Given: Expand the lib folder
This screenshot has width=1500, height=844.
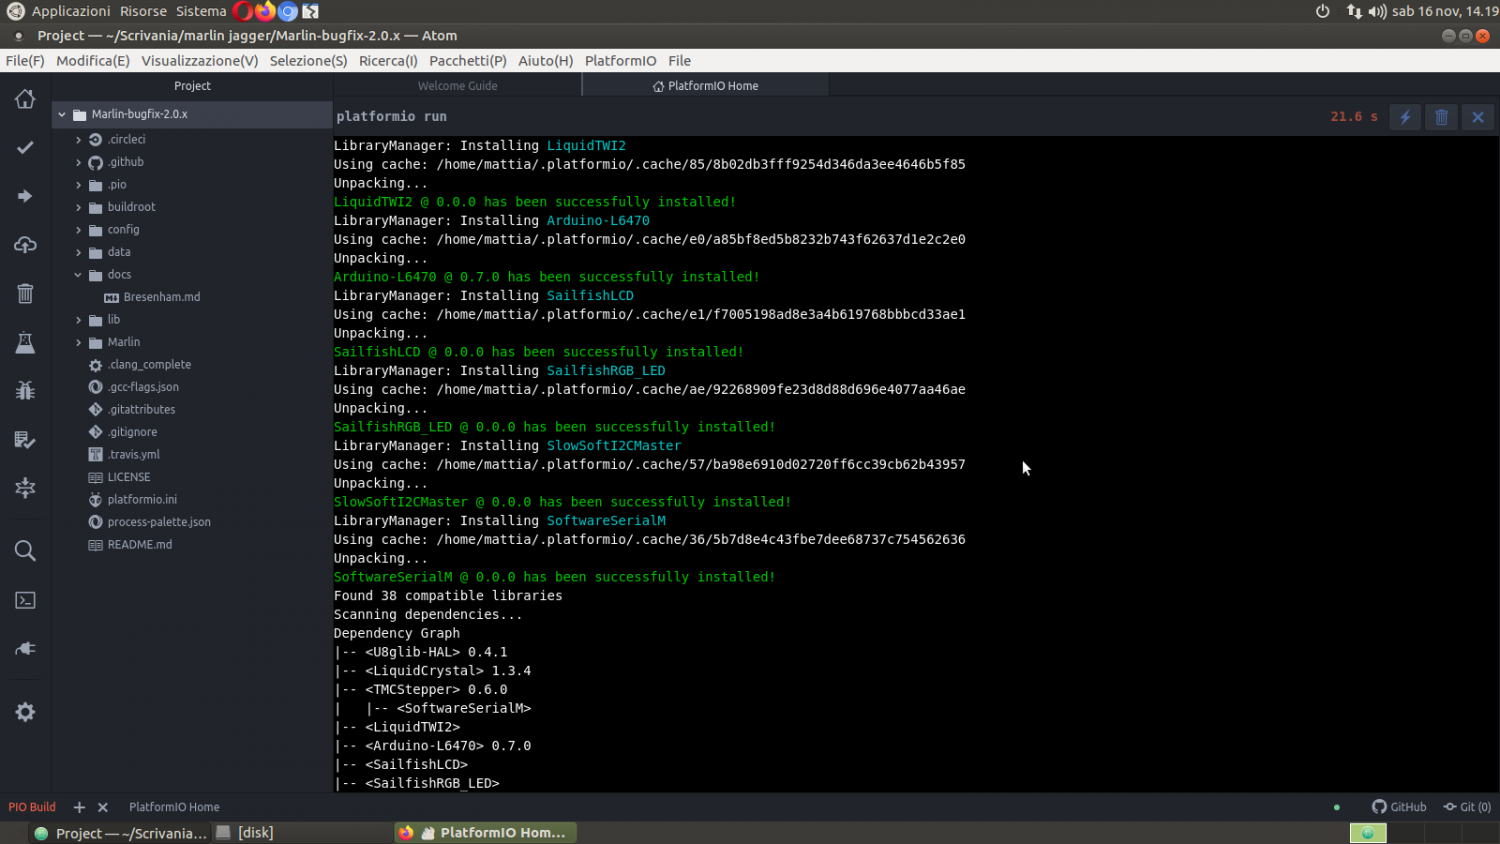Looking at the screenshot, I should click(x=79, y=320).
